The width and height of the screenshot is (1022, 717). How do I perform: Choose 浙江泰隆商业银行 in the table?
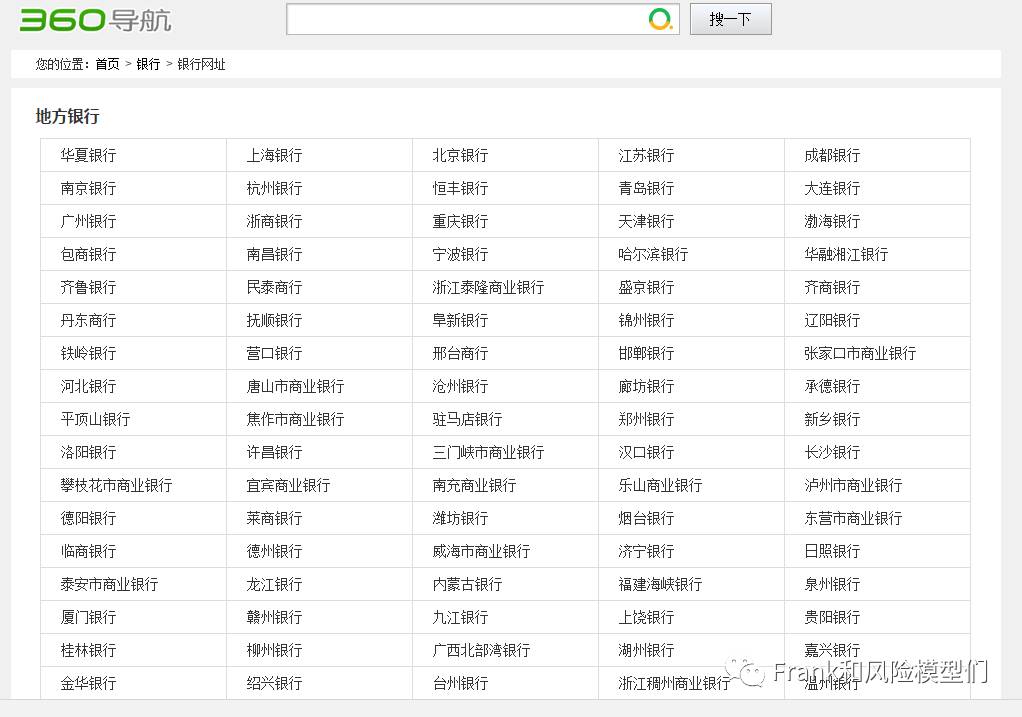click(488, 287)
